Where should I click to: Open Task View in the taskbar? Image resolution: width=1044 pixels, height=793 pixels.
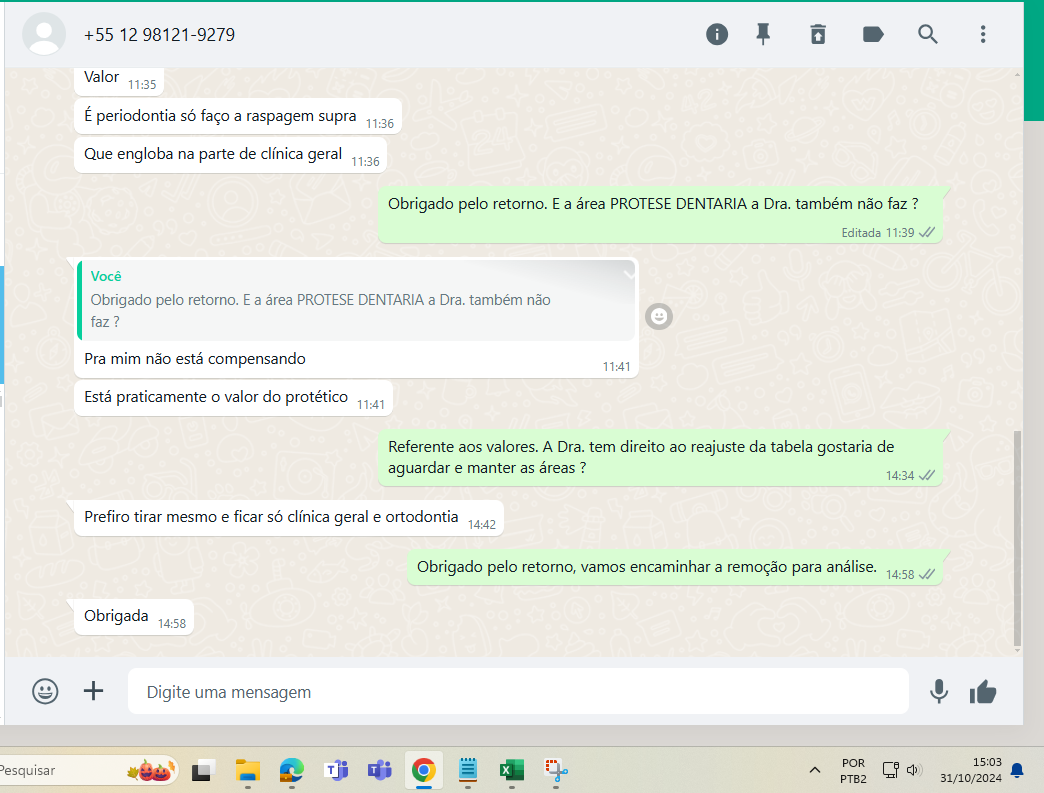point(203,770)
